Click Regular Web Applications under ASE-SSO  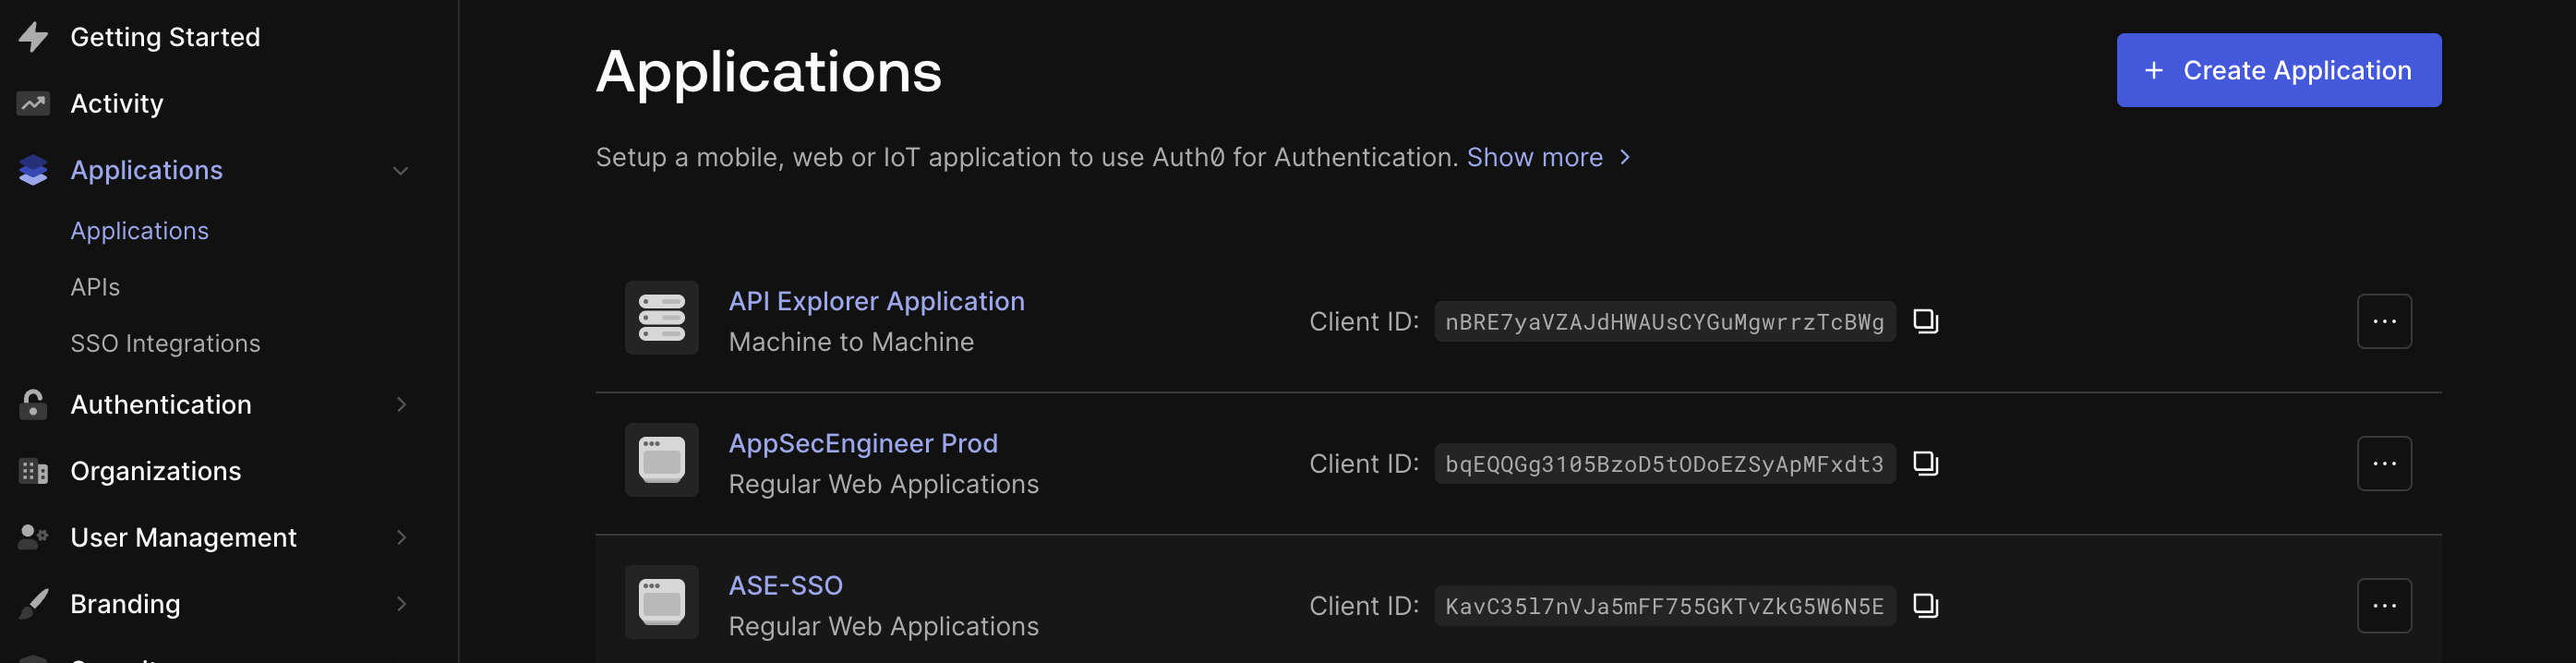[x=883, y=626]
